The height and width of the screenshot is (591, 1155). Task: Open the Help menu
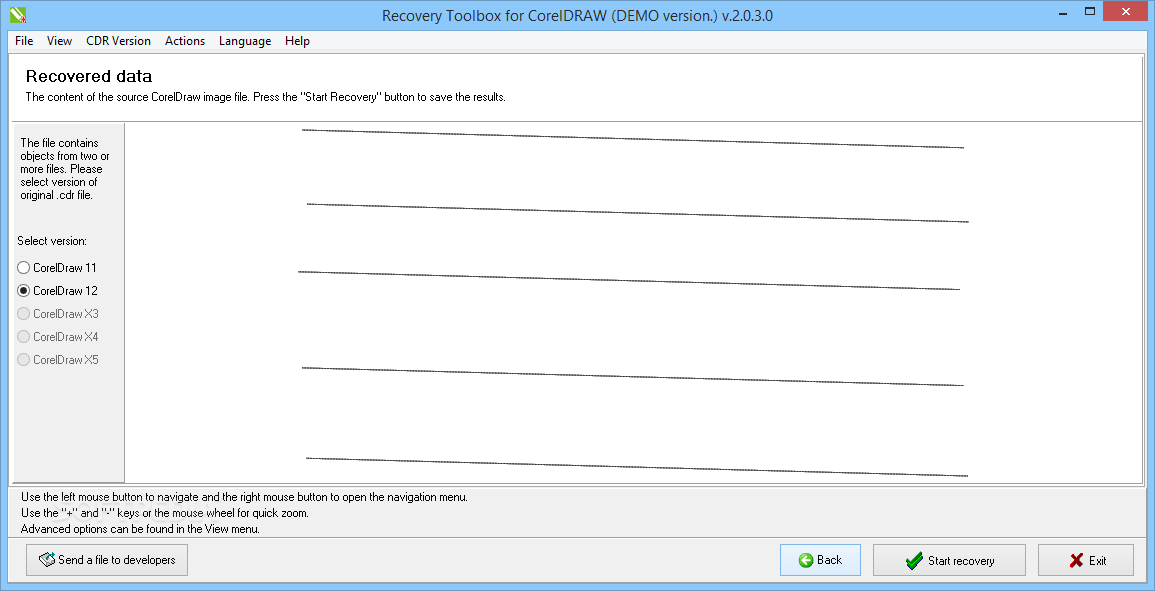click(x=297, y=41)
